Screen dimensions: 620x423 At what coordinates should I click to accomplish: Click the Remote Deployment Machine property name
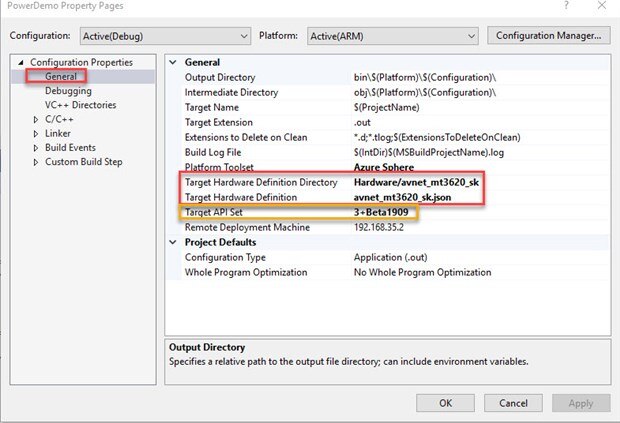[x=247, y=227]
